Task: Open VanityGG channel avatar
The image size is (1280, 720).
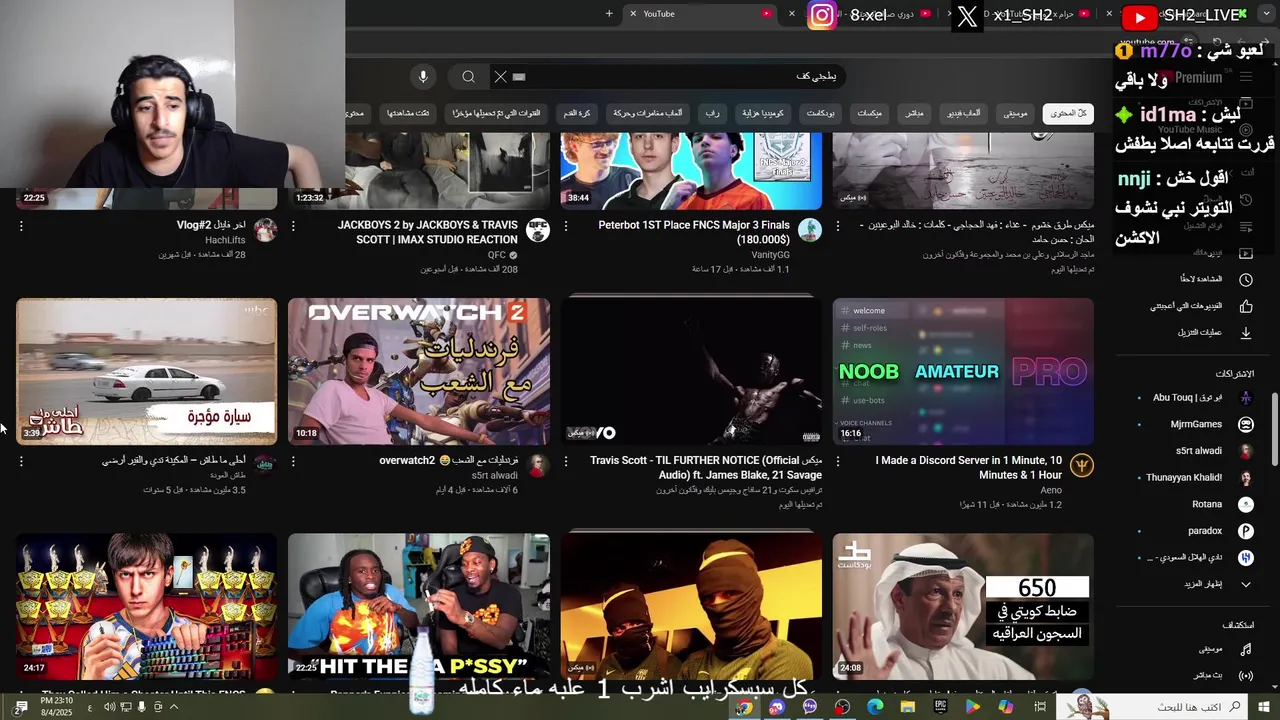Action: click(810, 230)
